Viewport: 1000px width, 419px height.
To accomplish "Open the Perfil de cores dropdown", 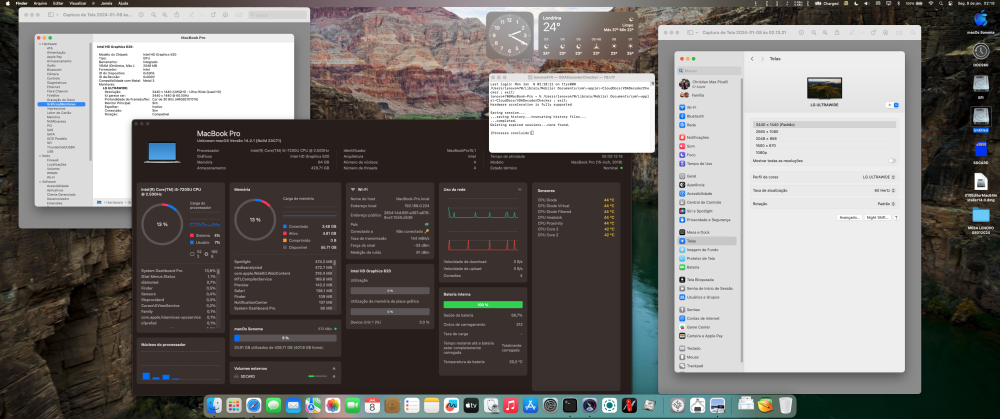I will point(878,177).
